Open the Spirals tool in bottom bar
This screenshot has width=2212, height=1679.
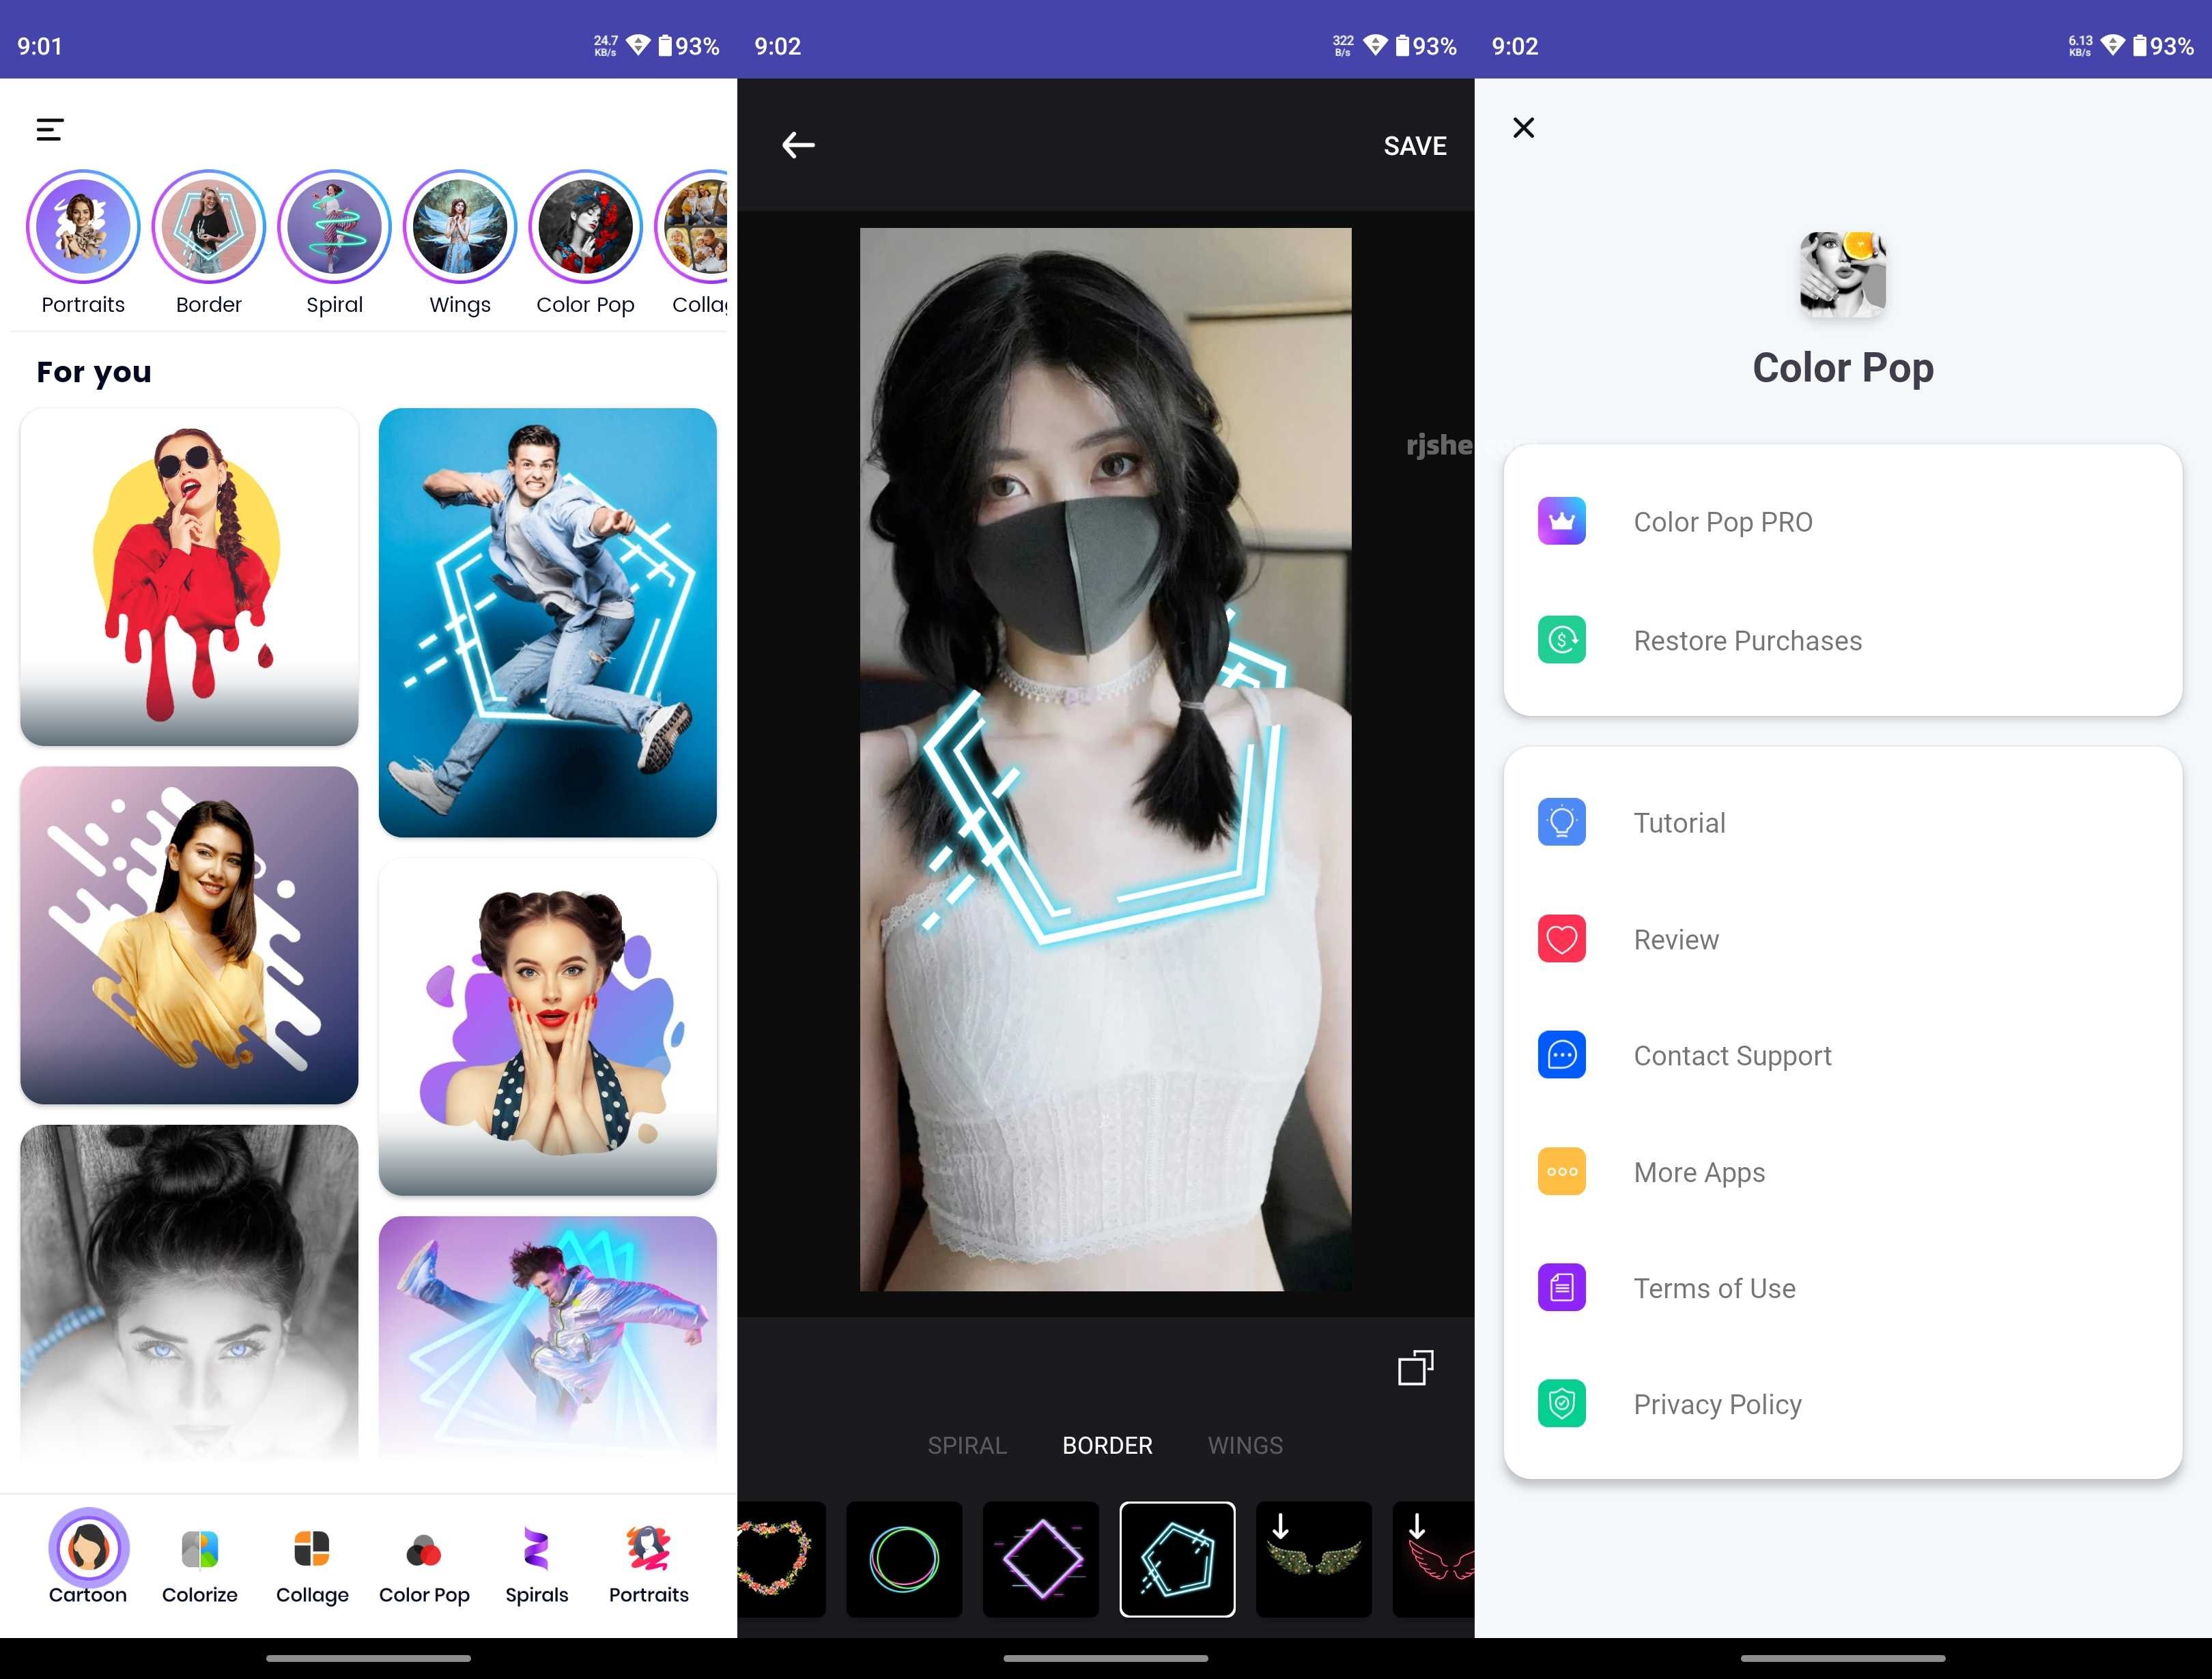tap(536, 1564)
